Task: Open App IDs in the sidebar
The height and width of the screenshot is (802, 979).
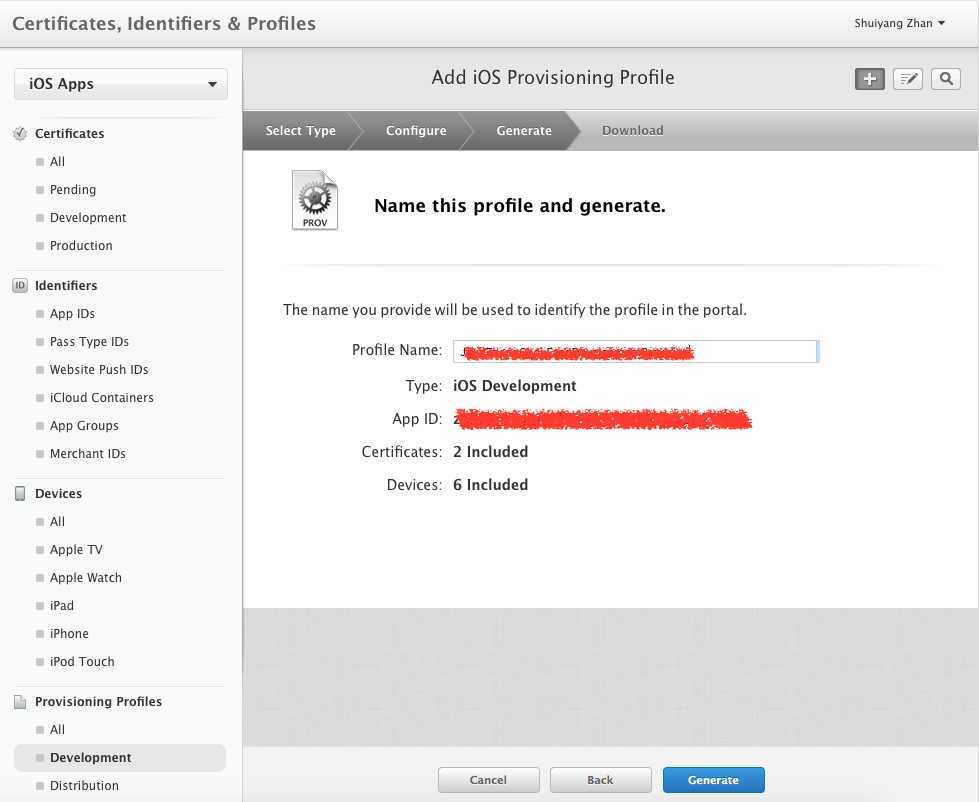Action: (x=72, y=313)
